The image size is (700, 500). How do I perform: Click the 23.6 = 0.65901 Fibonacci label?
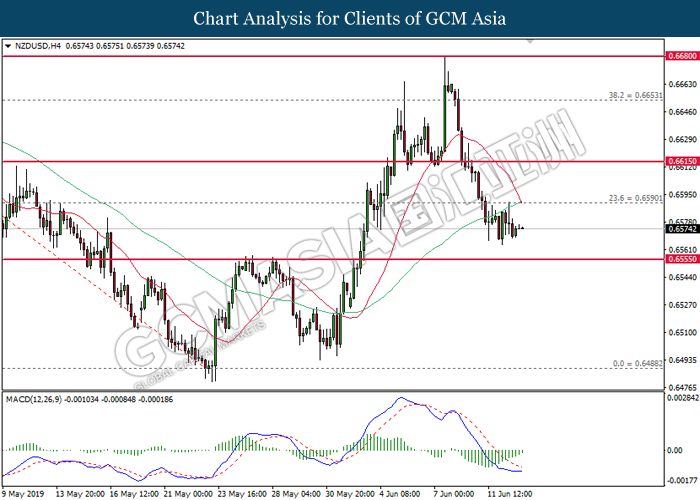pos(636,198)
